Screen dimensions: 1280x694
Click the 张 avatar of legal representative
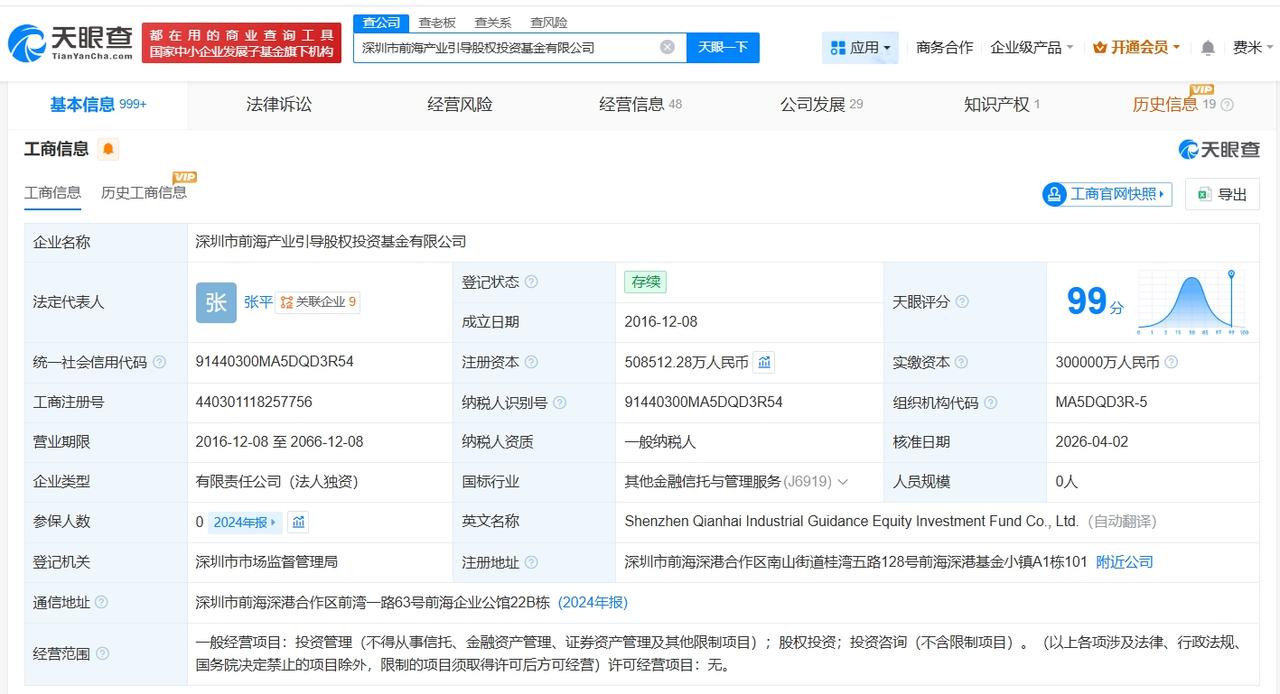coord(216,302)
